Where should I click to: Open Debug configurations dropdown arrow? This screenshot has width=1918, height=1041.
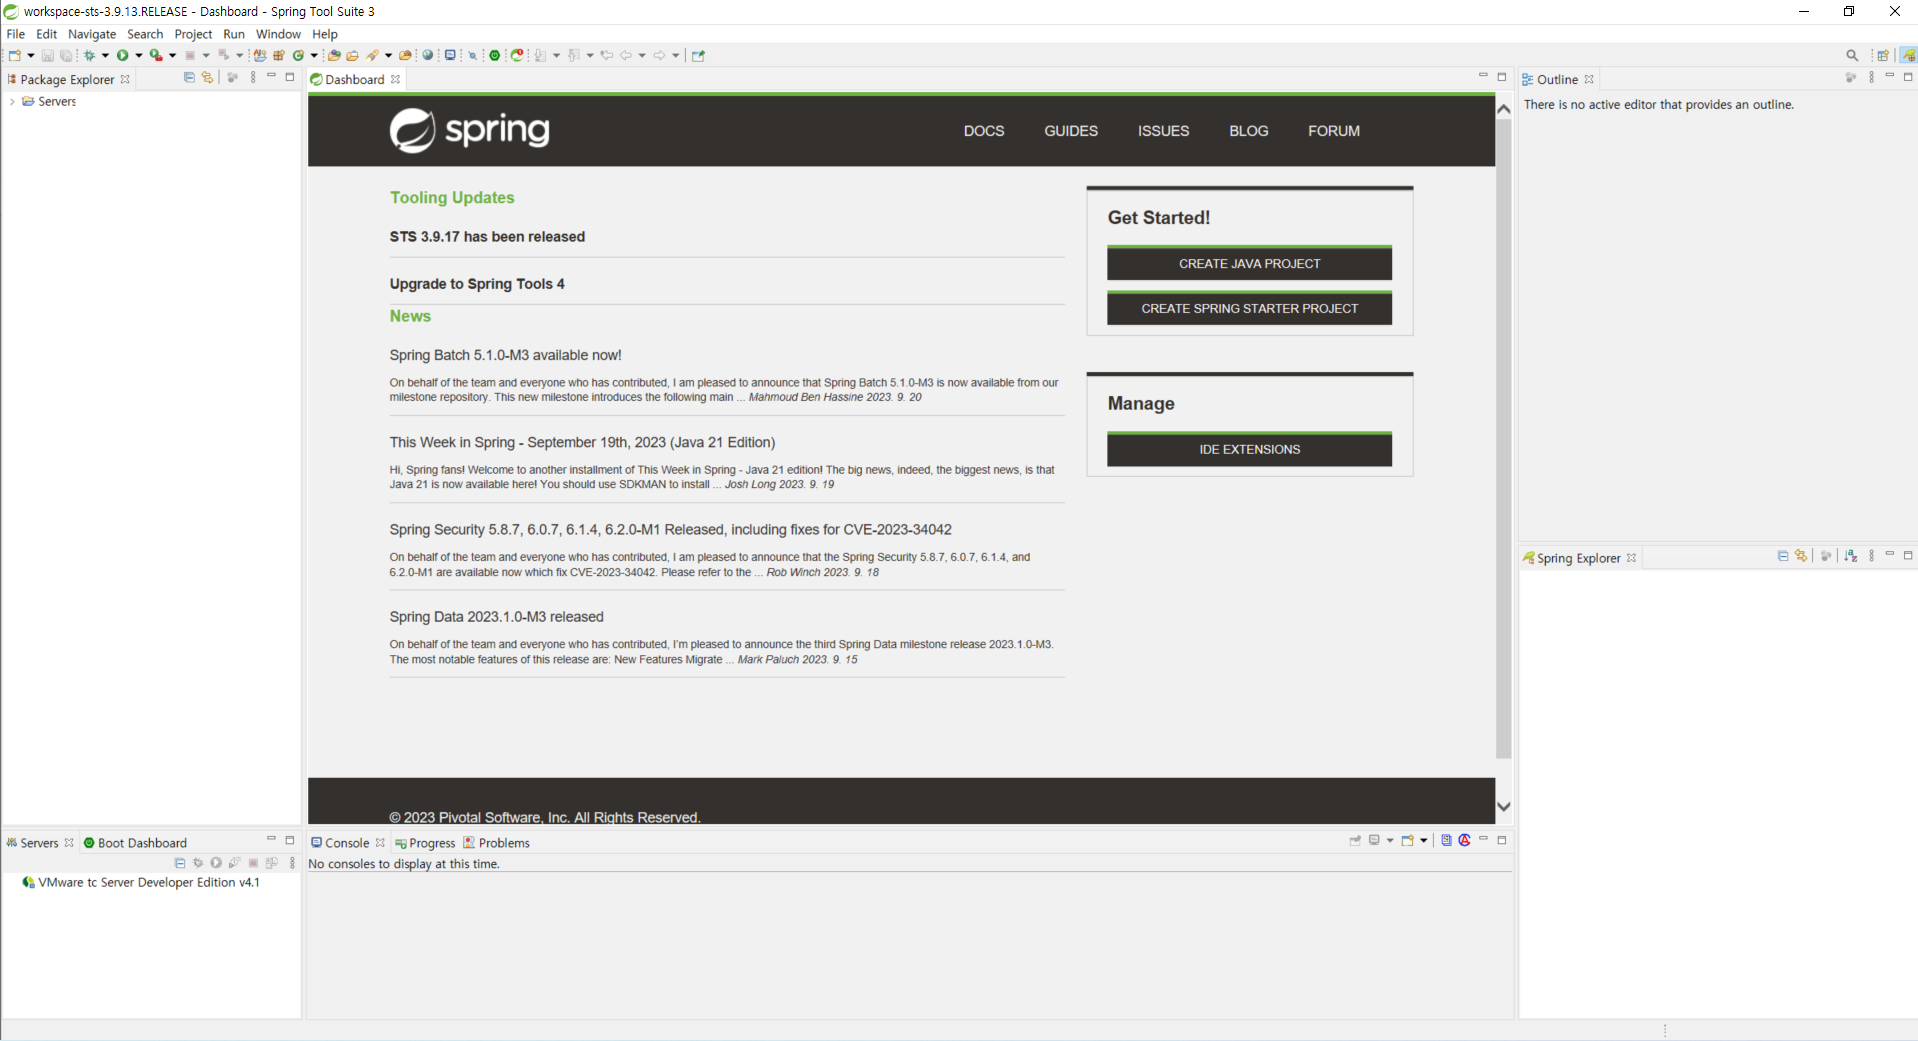pos(105,55)
